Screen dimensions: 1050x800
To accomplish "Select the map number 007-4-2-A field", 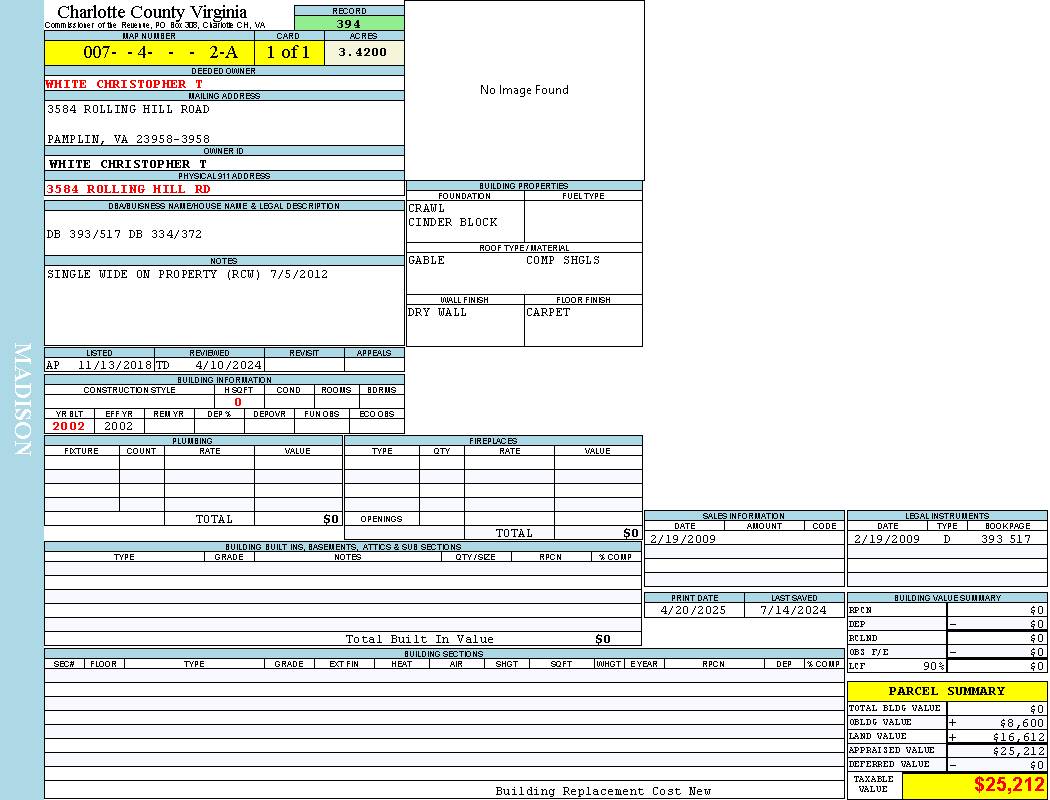I will tap(149, 53).
